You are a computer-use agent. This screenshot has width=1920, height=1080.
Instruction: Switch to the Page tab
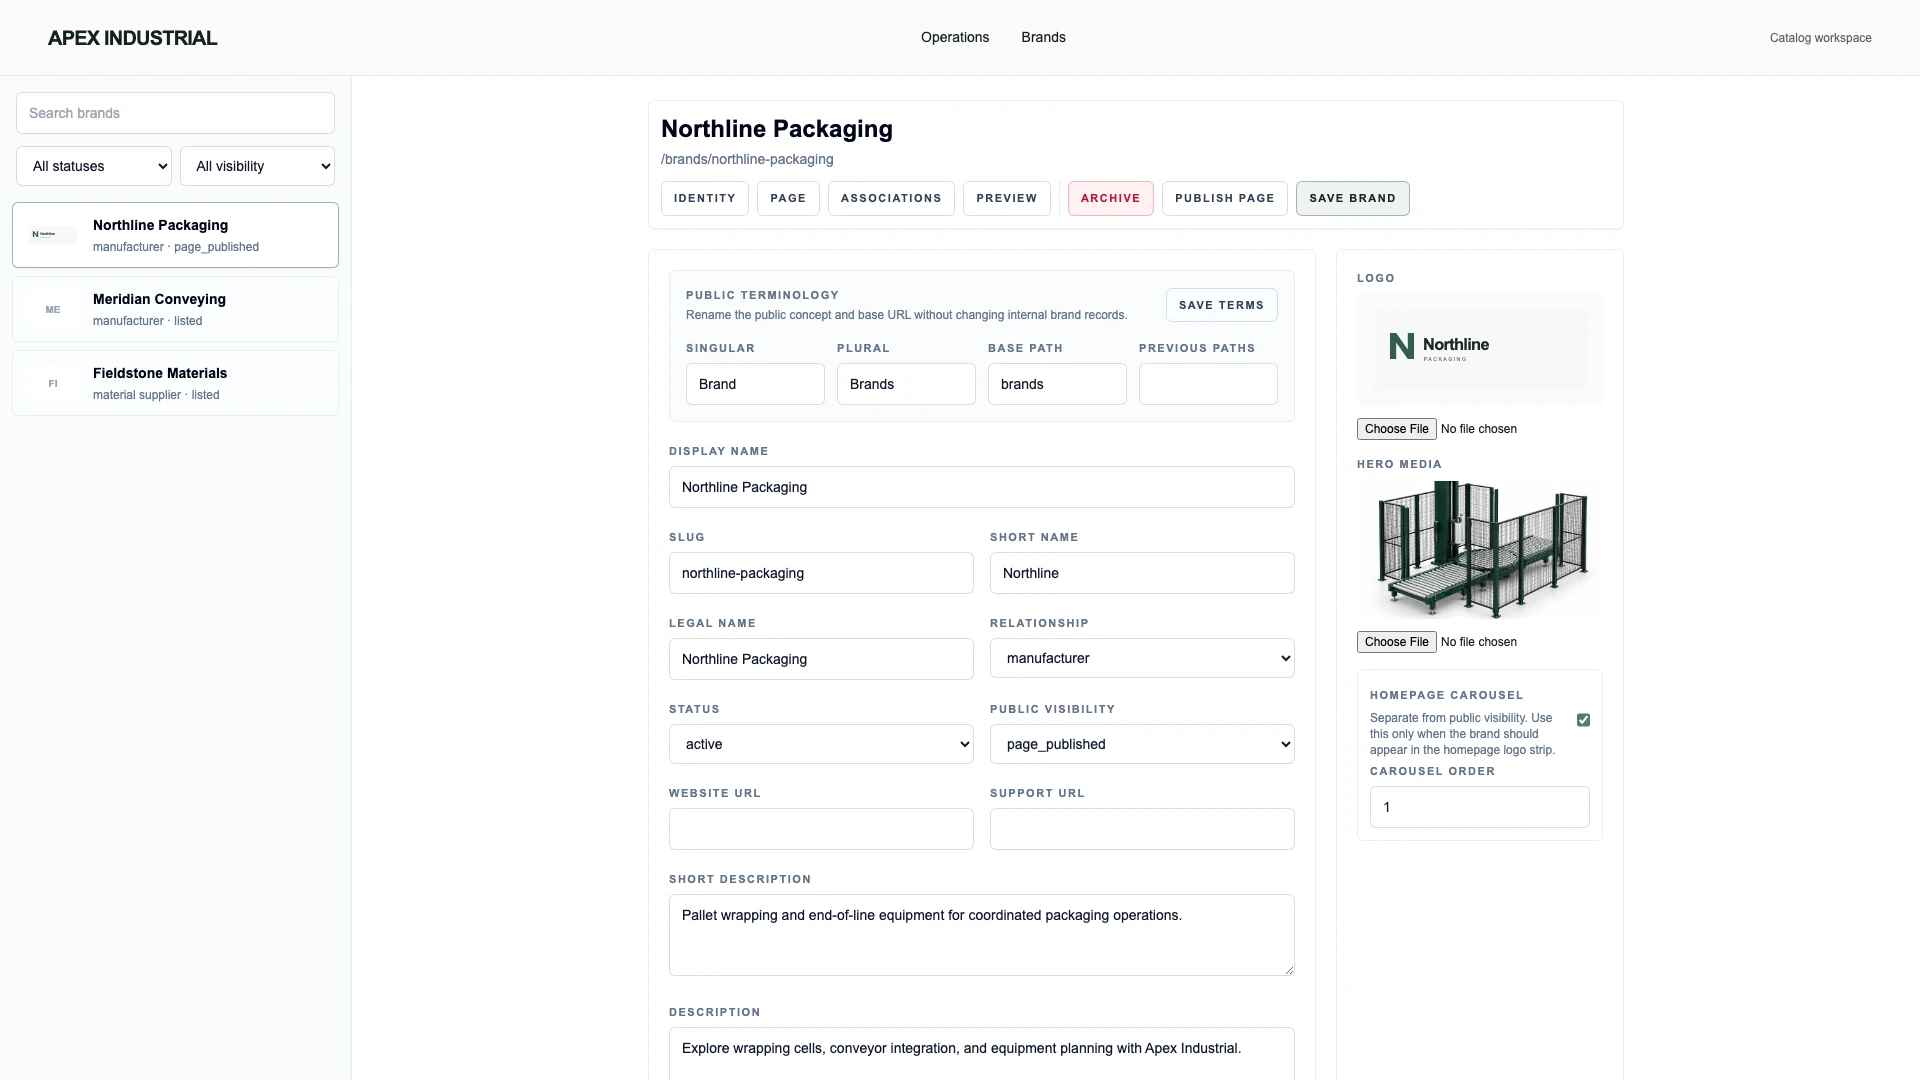click(x=788, y=198)
